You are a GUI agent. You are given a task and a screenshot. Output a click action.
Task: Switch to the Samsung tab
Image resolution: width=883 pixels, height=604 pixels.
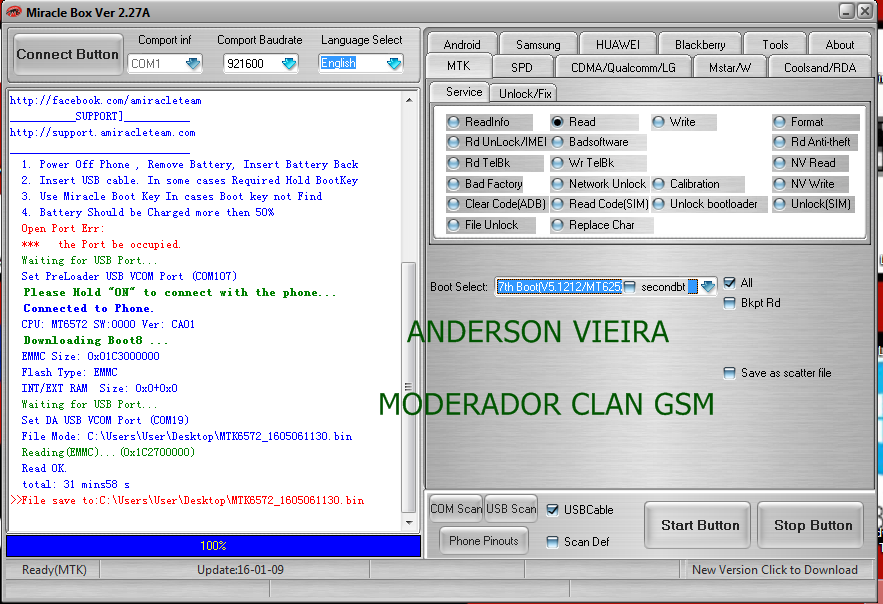click(538, 44)
